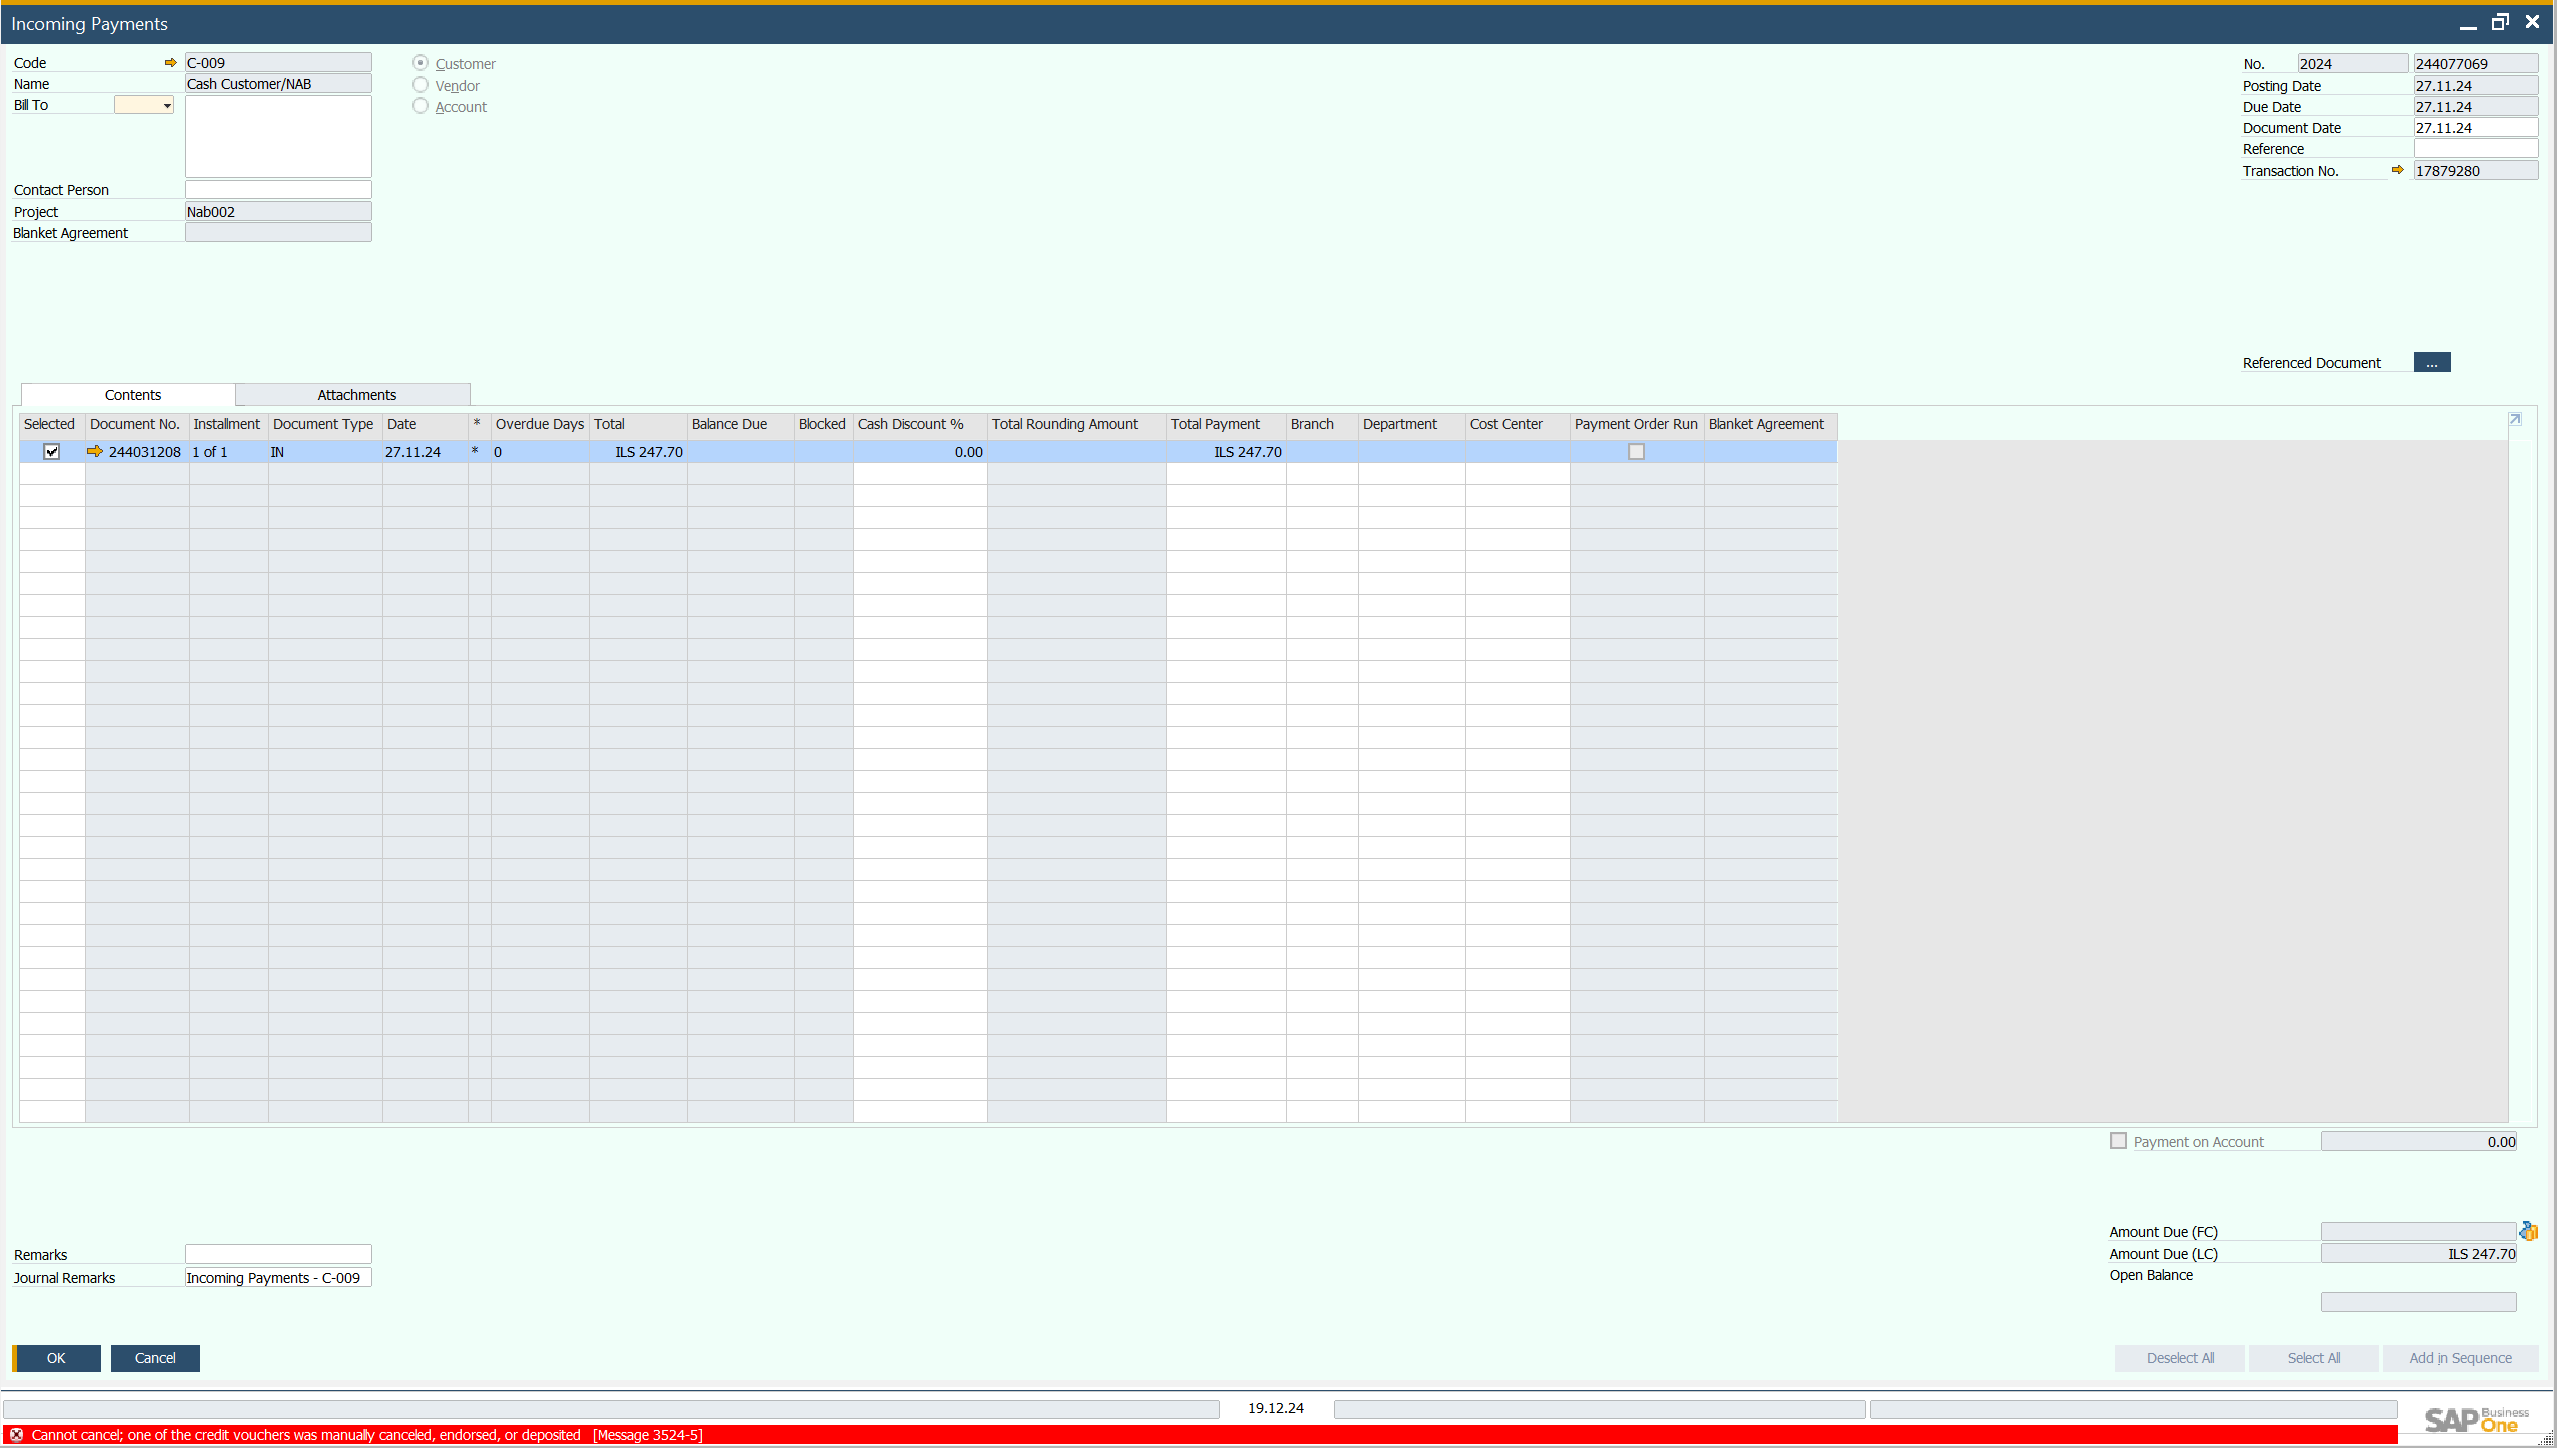This screenshot has height=1448, width=2557.
Task: Select the Vendor radio button
Action: [421, 86]
